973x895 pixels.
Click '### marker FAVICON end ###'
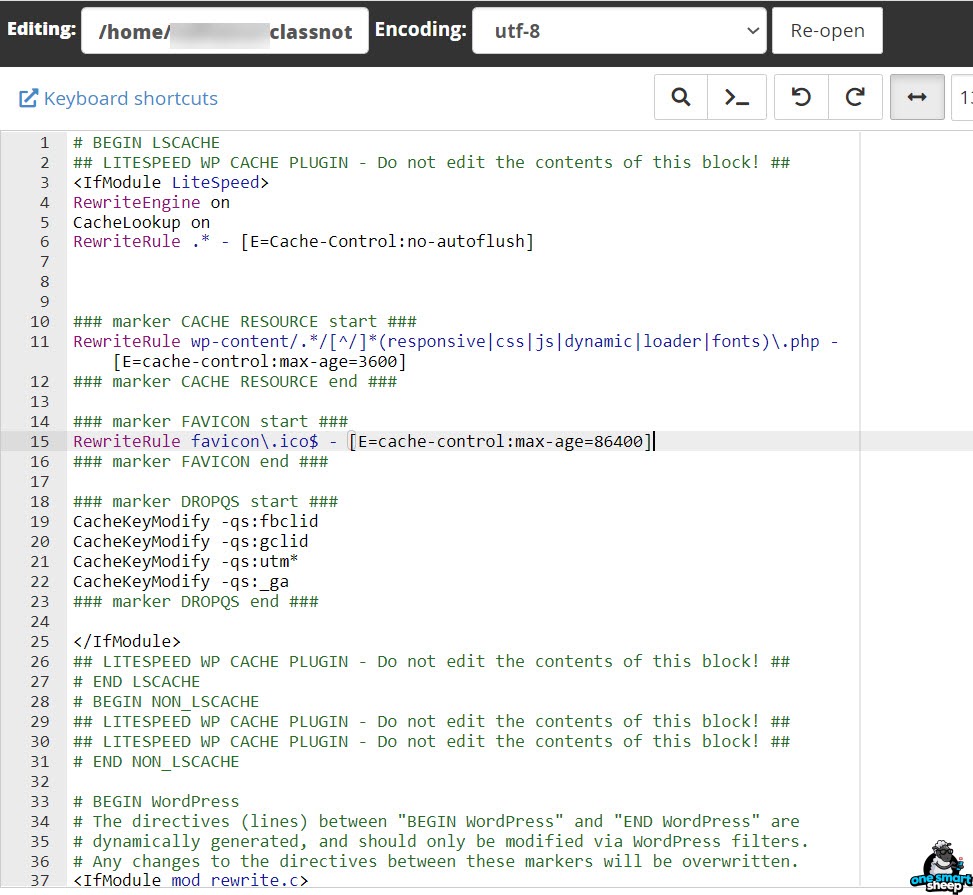point(200,461)
